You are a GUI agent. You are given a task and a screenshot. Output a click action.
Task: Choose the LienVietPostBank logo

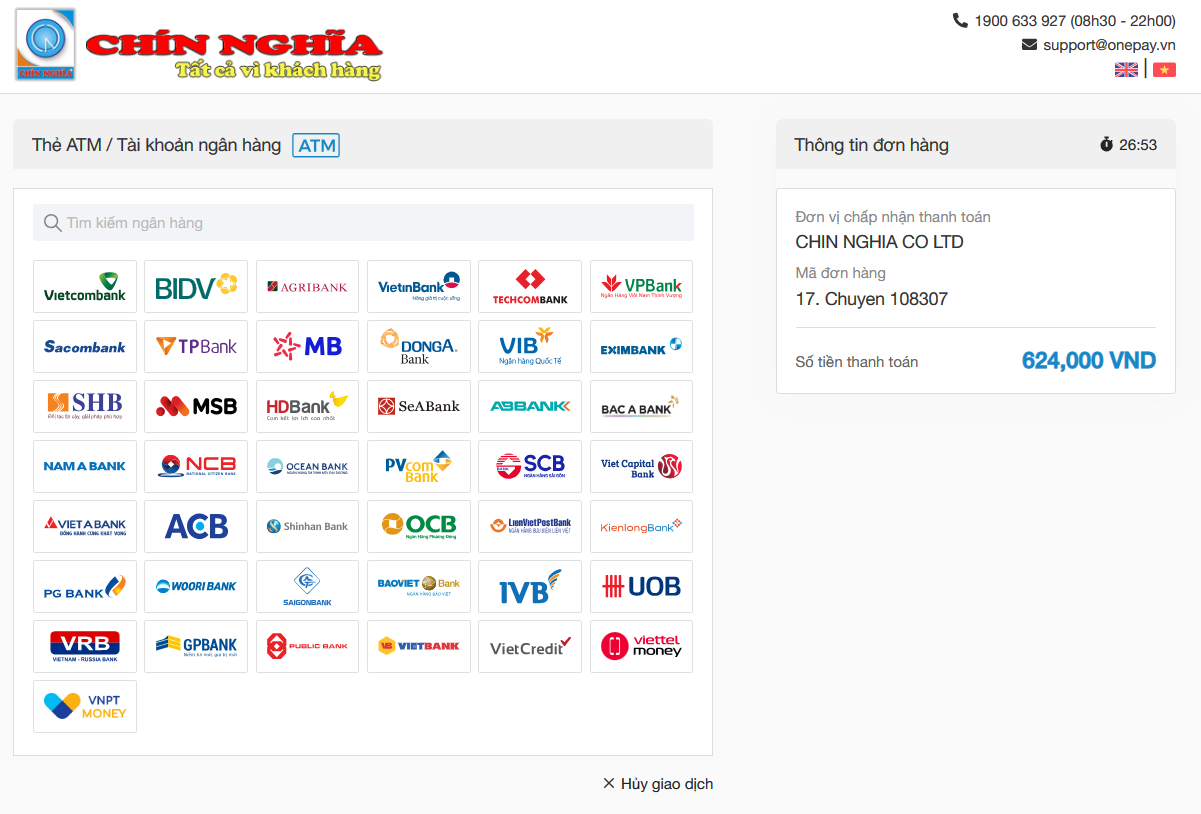530,527
